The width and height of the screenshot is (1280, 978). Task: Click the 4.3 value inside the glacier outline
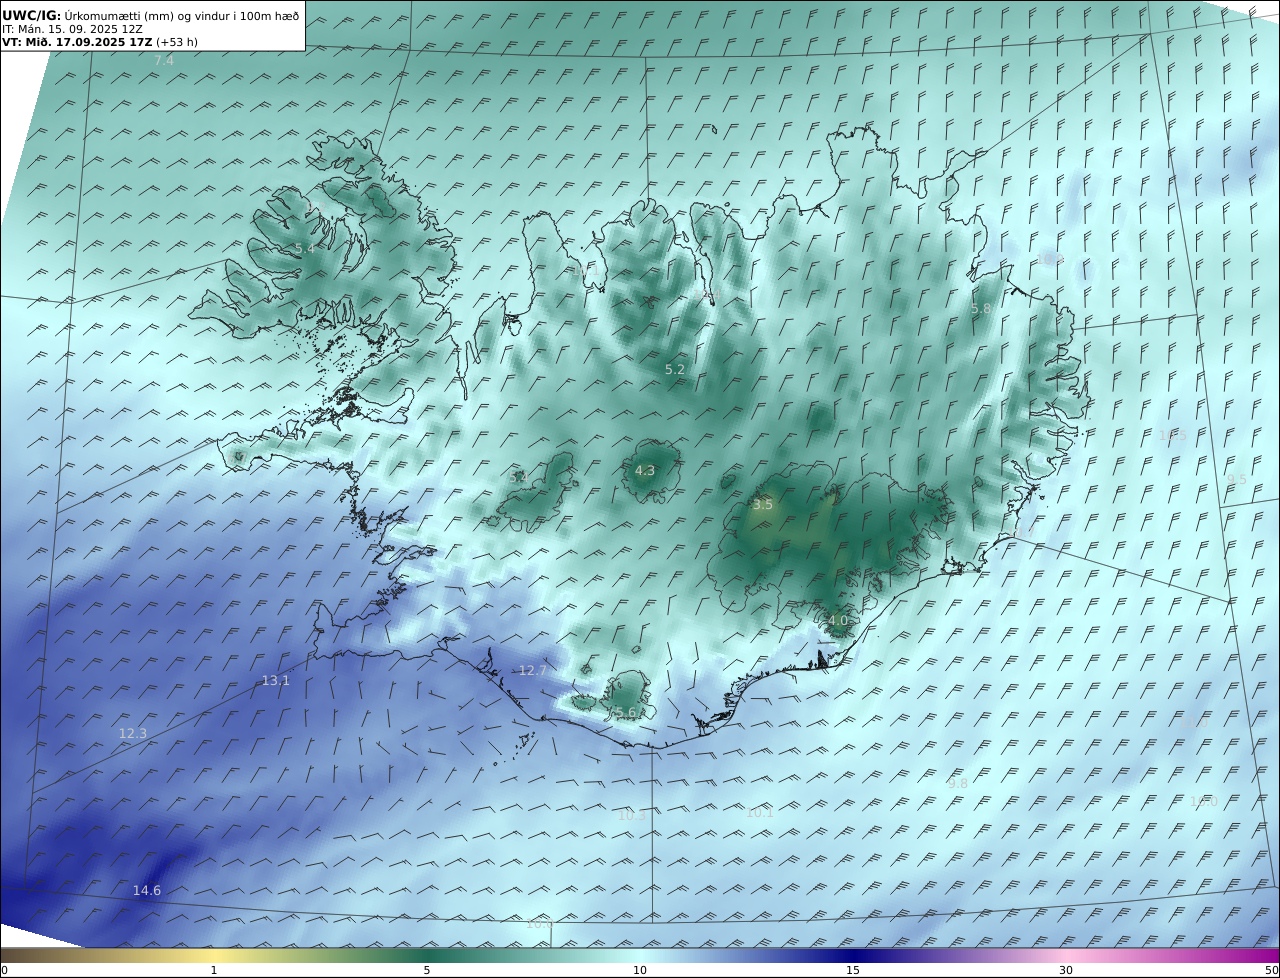pos(645,471)
